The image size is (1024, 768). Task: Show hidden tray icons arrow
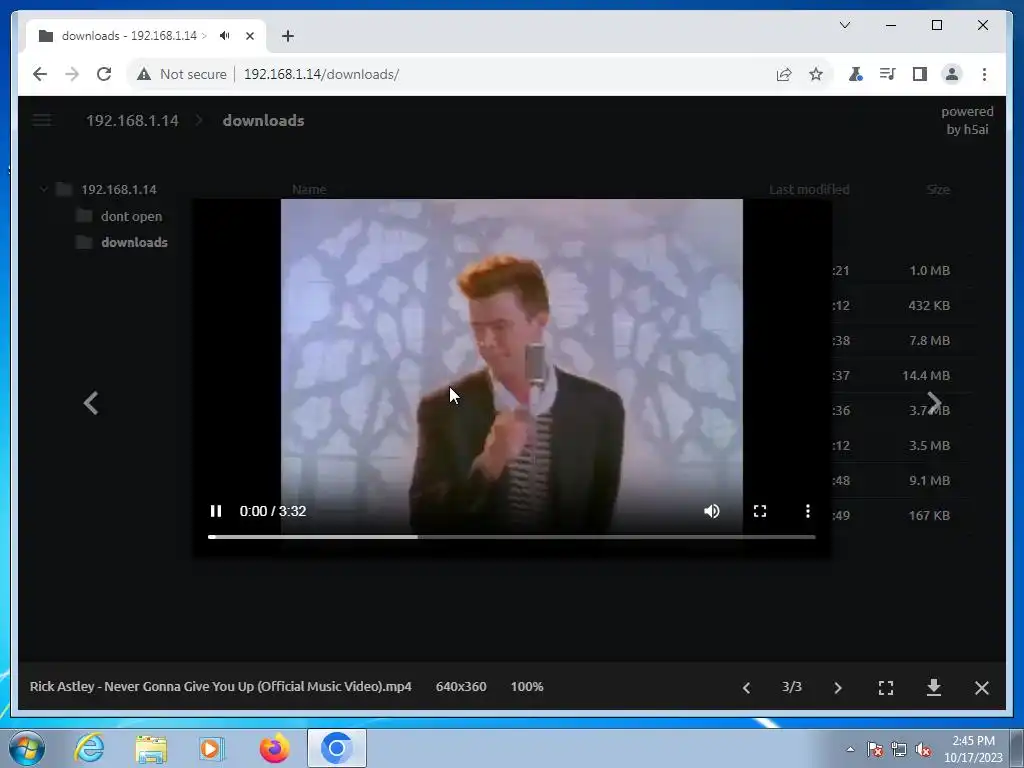pos(850,749)
